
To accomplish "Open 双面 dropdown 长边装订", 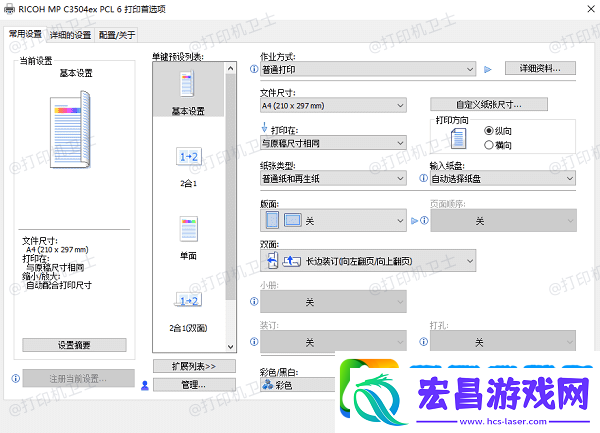I will click(x=368, y=261).
